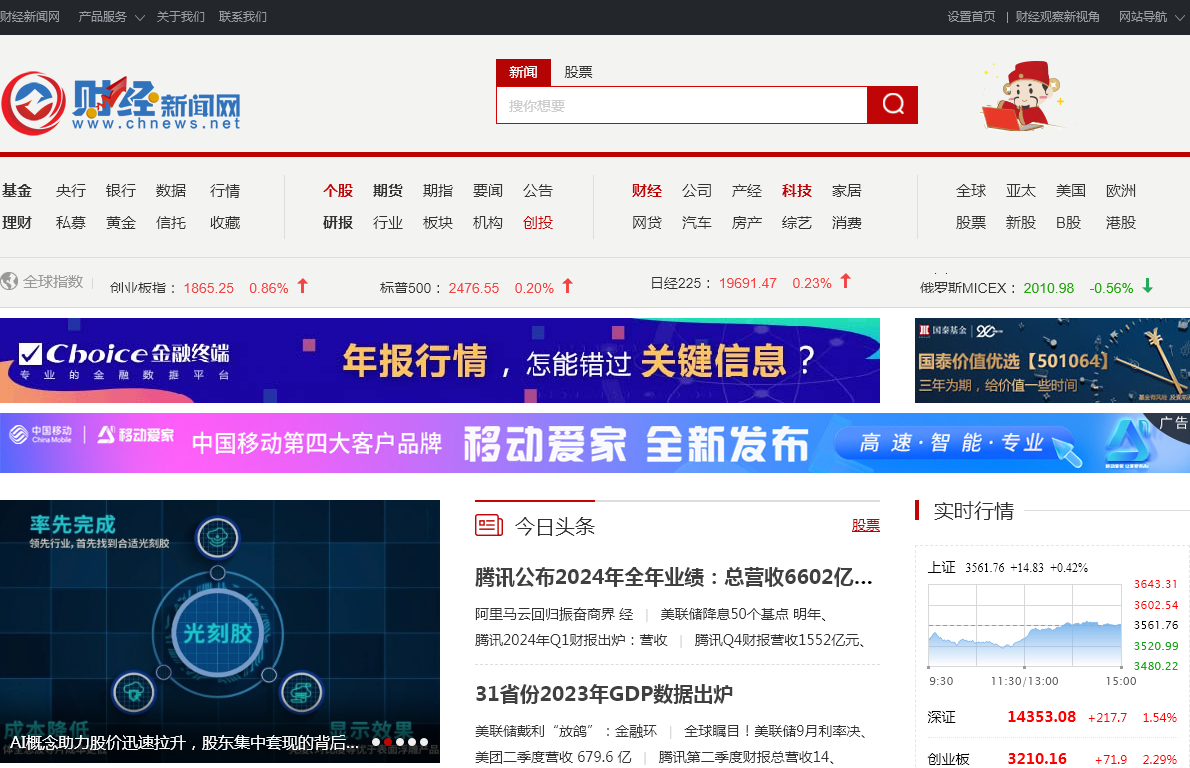Click the red search magnifier button
The image size is (1190, 768).
pos(892,105)
